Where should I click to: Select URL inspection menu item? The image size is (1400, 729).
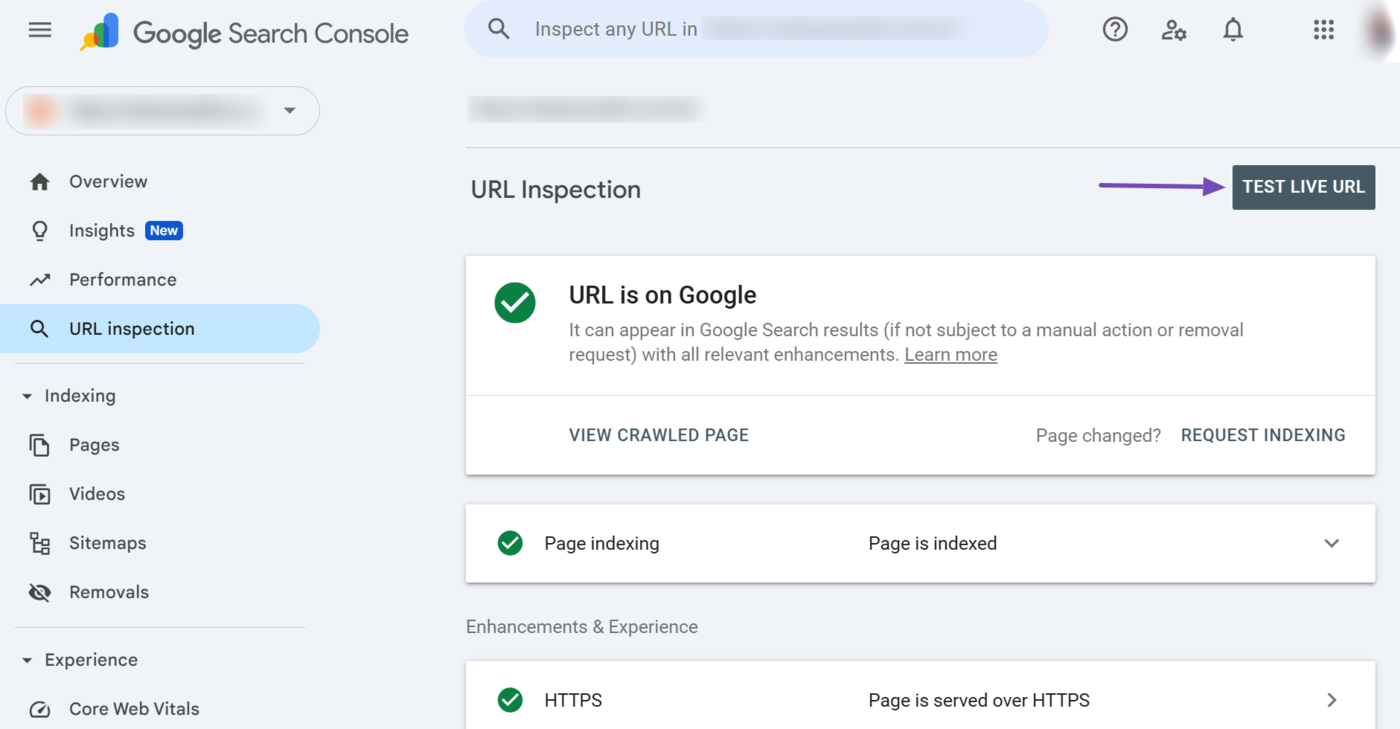point(160,329)
